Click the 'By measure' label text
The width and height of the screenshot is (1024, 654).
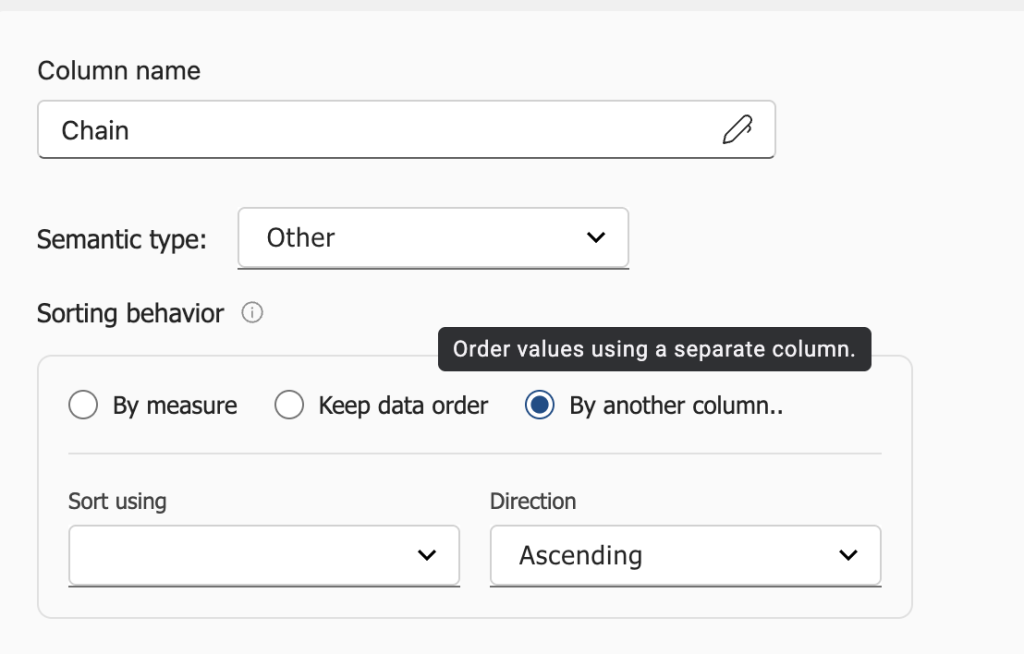[x=175, y=406]
